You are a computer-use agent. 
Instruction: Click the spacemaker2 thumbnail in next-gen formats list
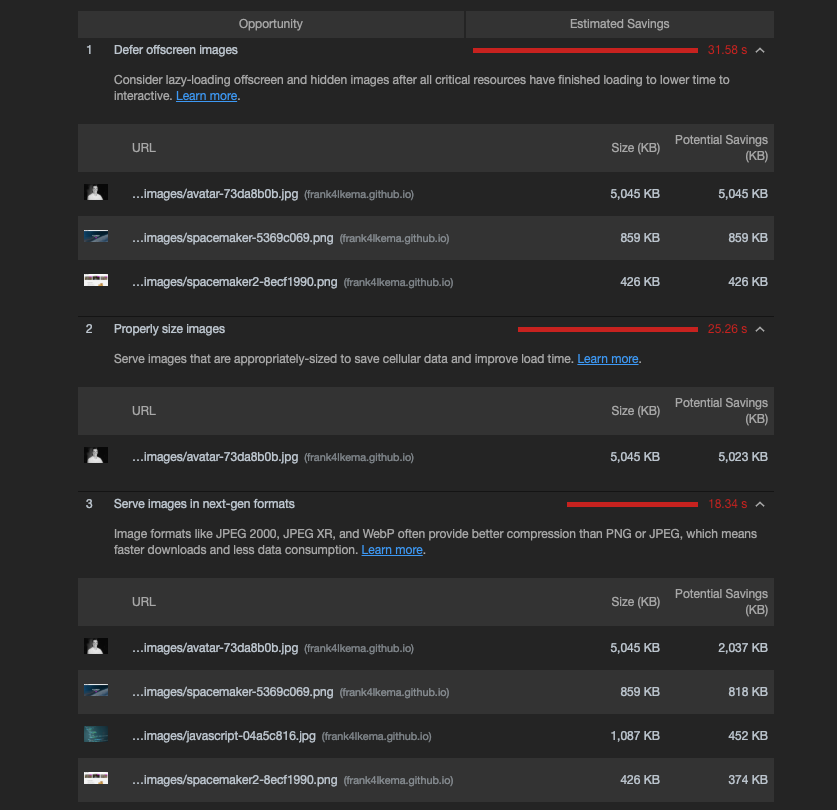(x=95, y=778)
